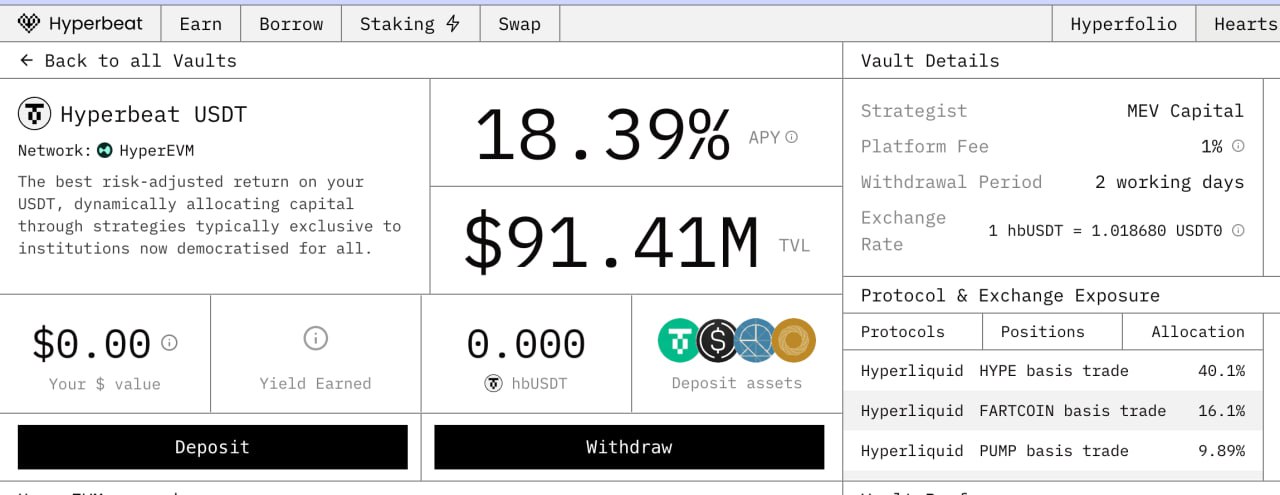Click the back arrow to all Vaults
The height and width of the screenshot is (495, 1280).
tap(26, 61)
